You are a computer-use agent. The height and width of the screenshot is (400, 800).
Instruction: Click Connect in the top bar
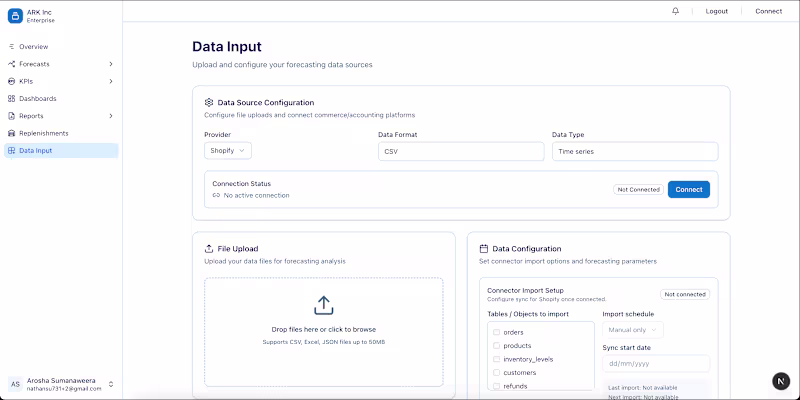(x=768, y=11)
